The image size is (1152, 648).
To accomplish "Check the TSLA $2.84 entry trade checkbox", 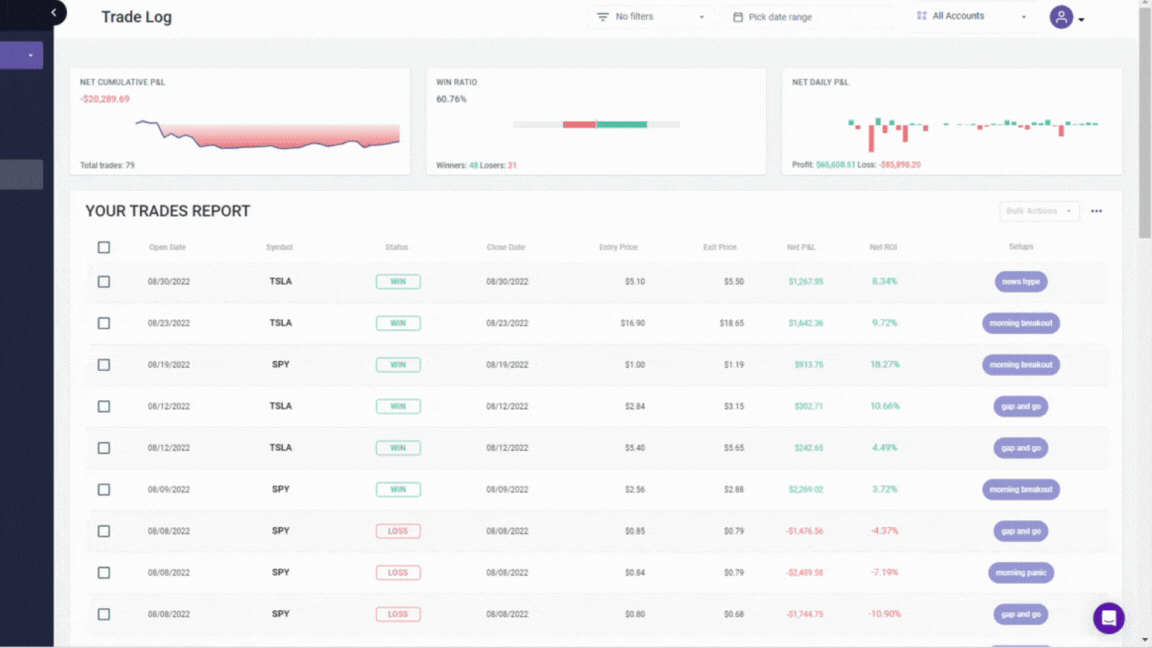I will pos(104,406).
